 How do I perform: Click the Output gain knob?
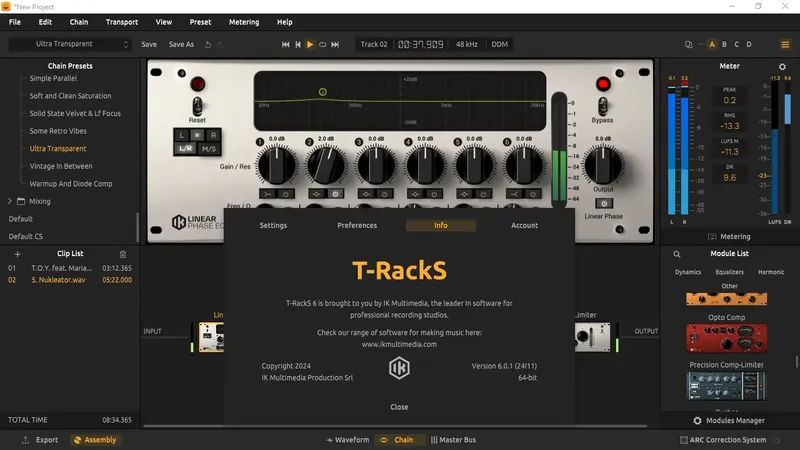coord(603,165)
